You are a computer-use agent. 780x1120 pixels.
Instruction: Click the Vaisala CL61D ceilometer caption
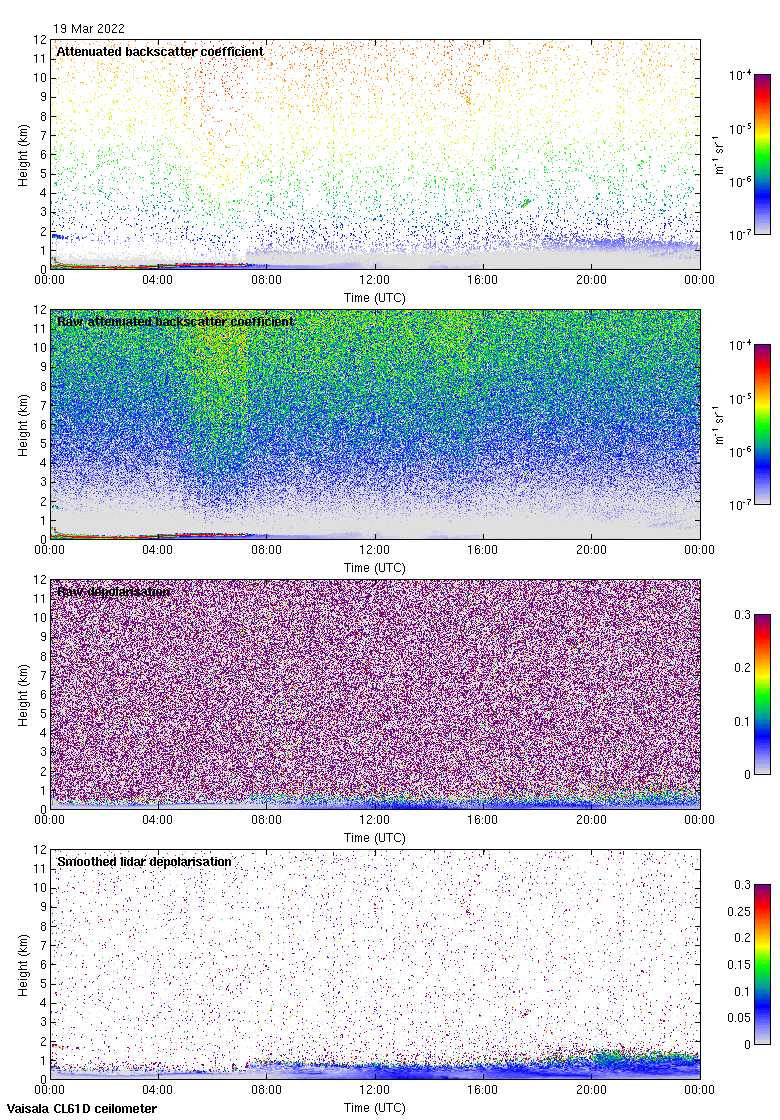(82, 1109)
